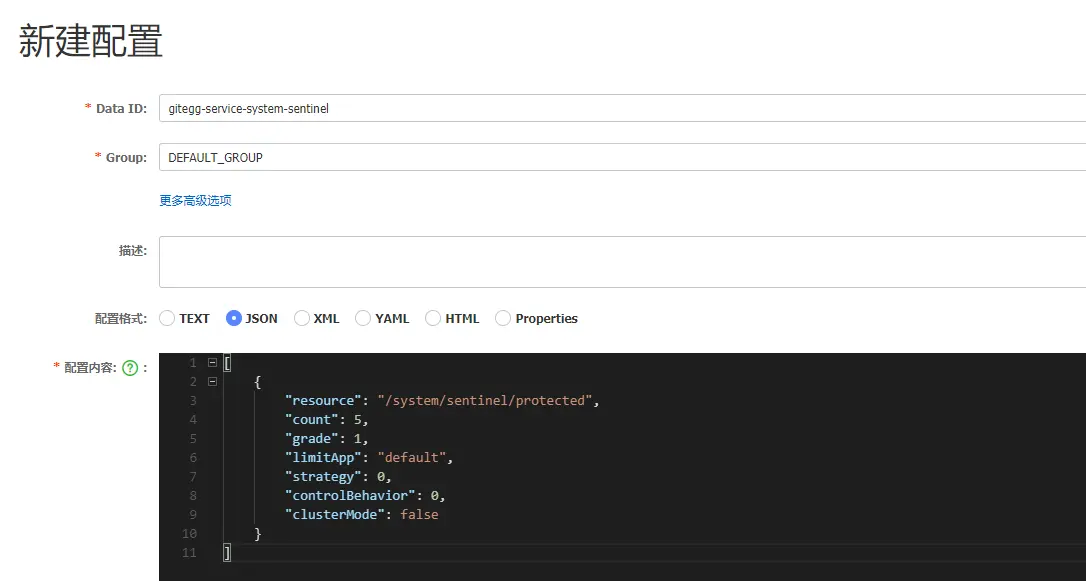
Task: Select the XML format radio button
Action: coord(301,318)
